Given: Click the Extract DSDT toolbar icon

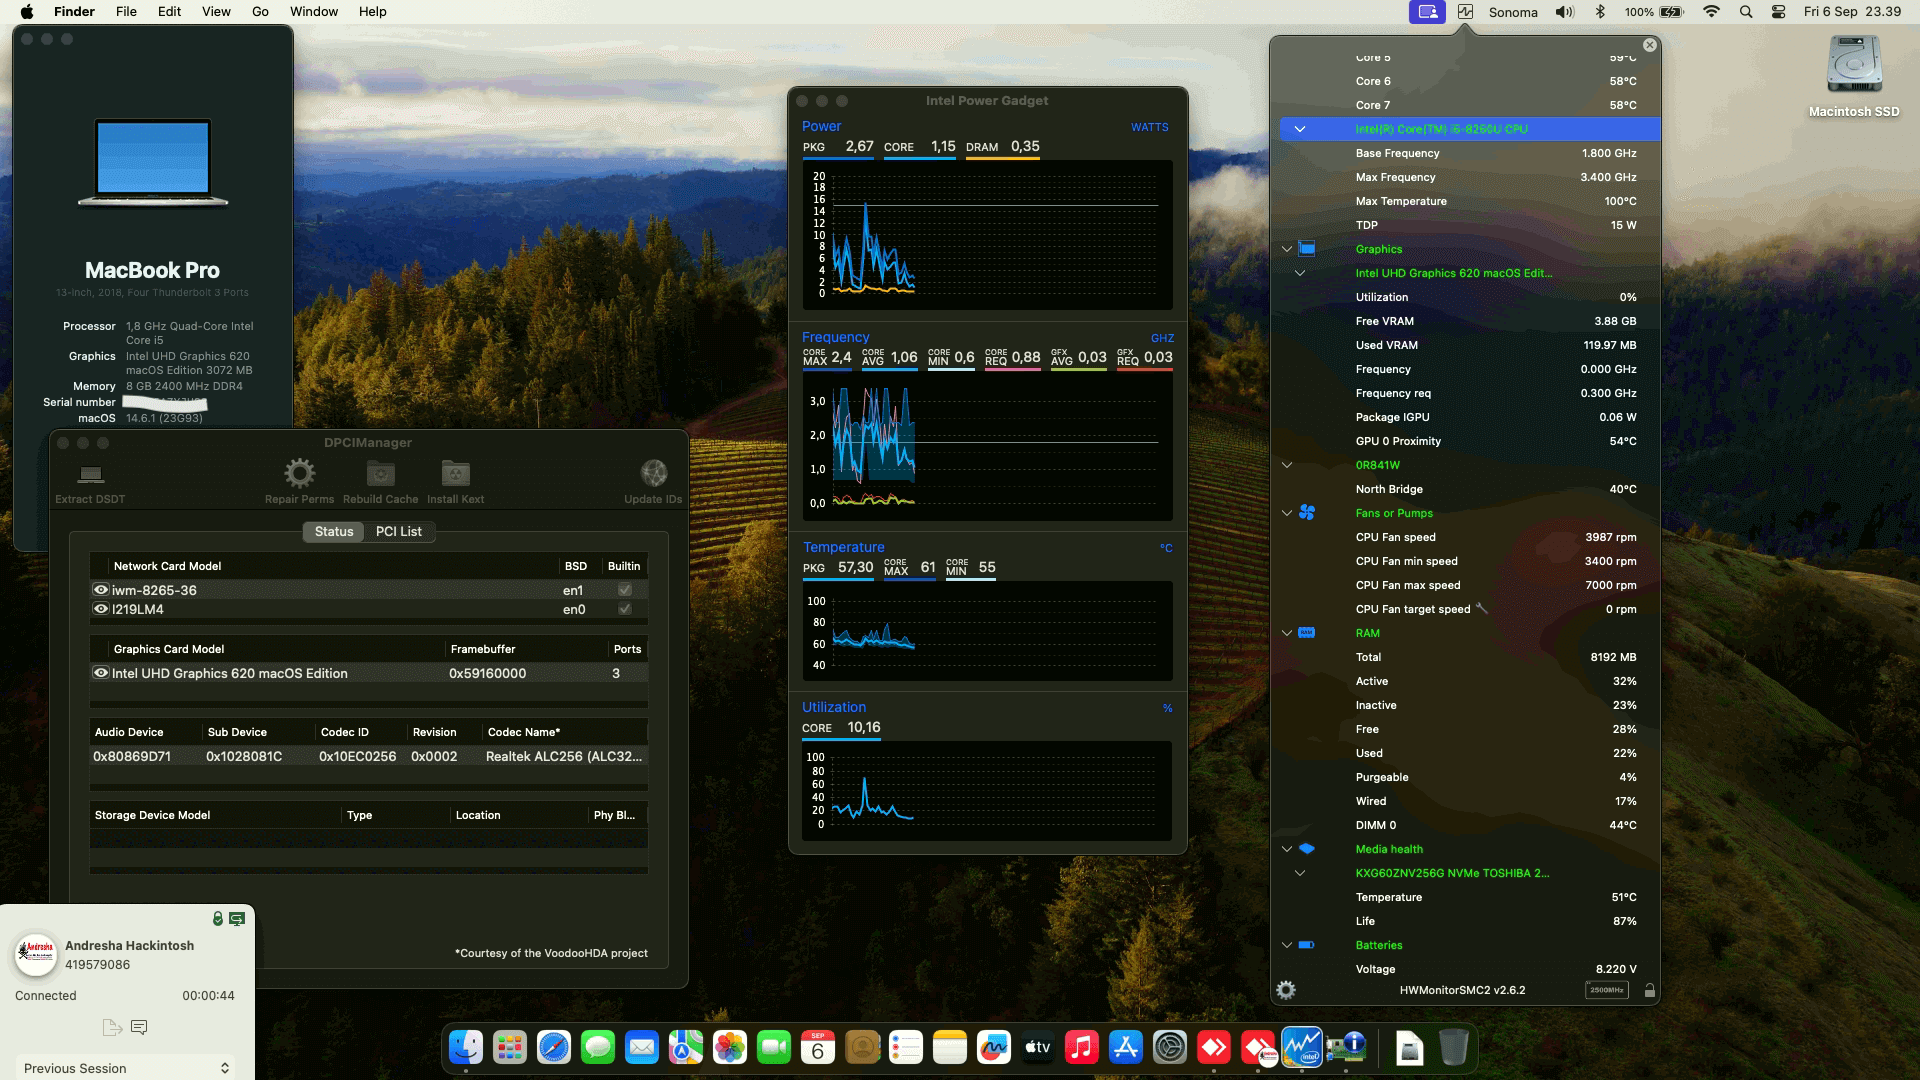Looking at the screenshot, I should point(92,478).
